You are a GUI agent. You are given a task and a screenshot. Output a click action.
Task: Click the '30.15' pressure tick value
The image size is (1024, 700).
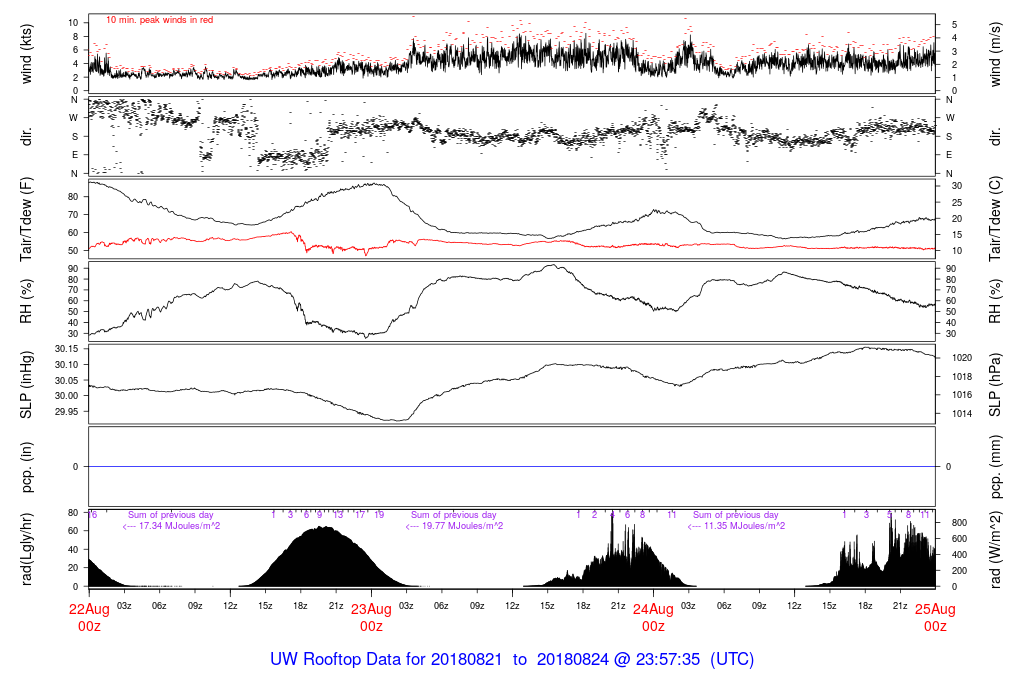(67, 349)
